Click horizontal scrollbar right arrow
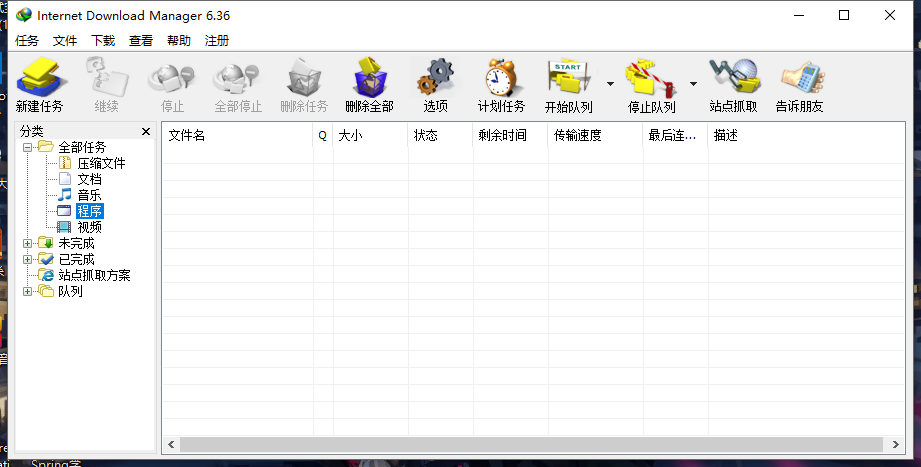Image resolution: width=921 pixels, height=467 pixels. (x=896, y=445)
